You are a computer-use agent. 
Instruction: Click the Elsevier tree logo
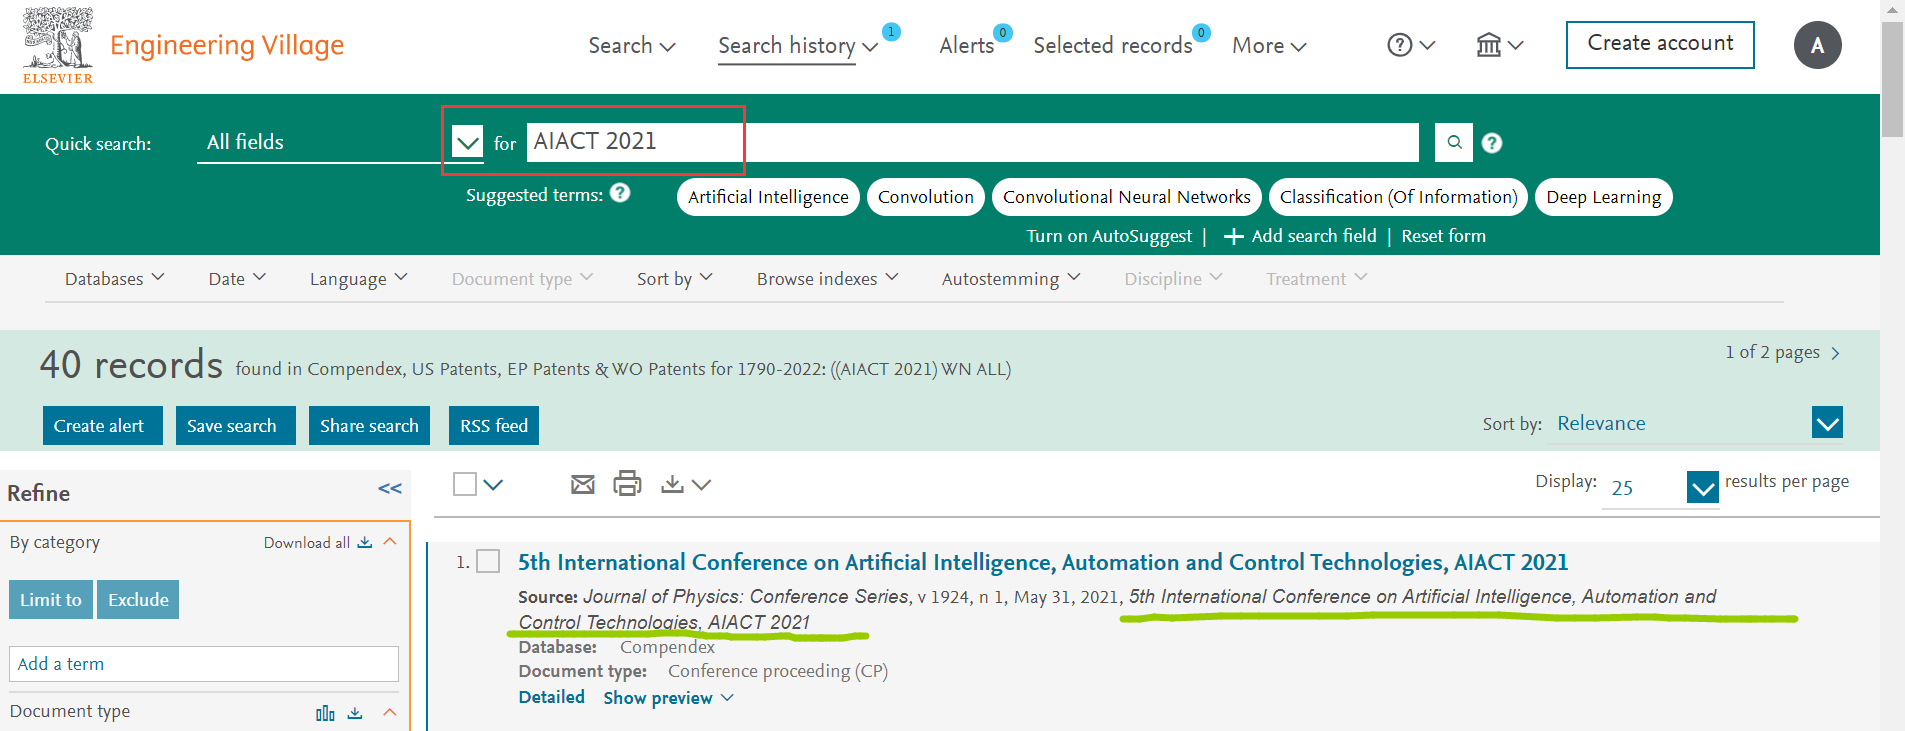pos(58,45)
